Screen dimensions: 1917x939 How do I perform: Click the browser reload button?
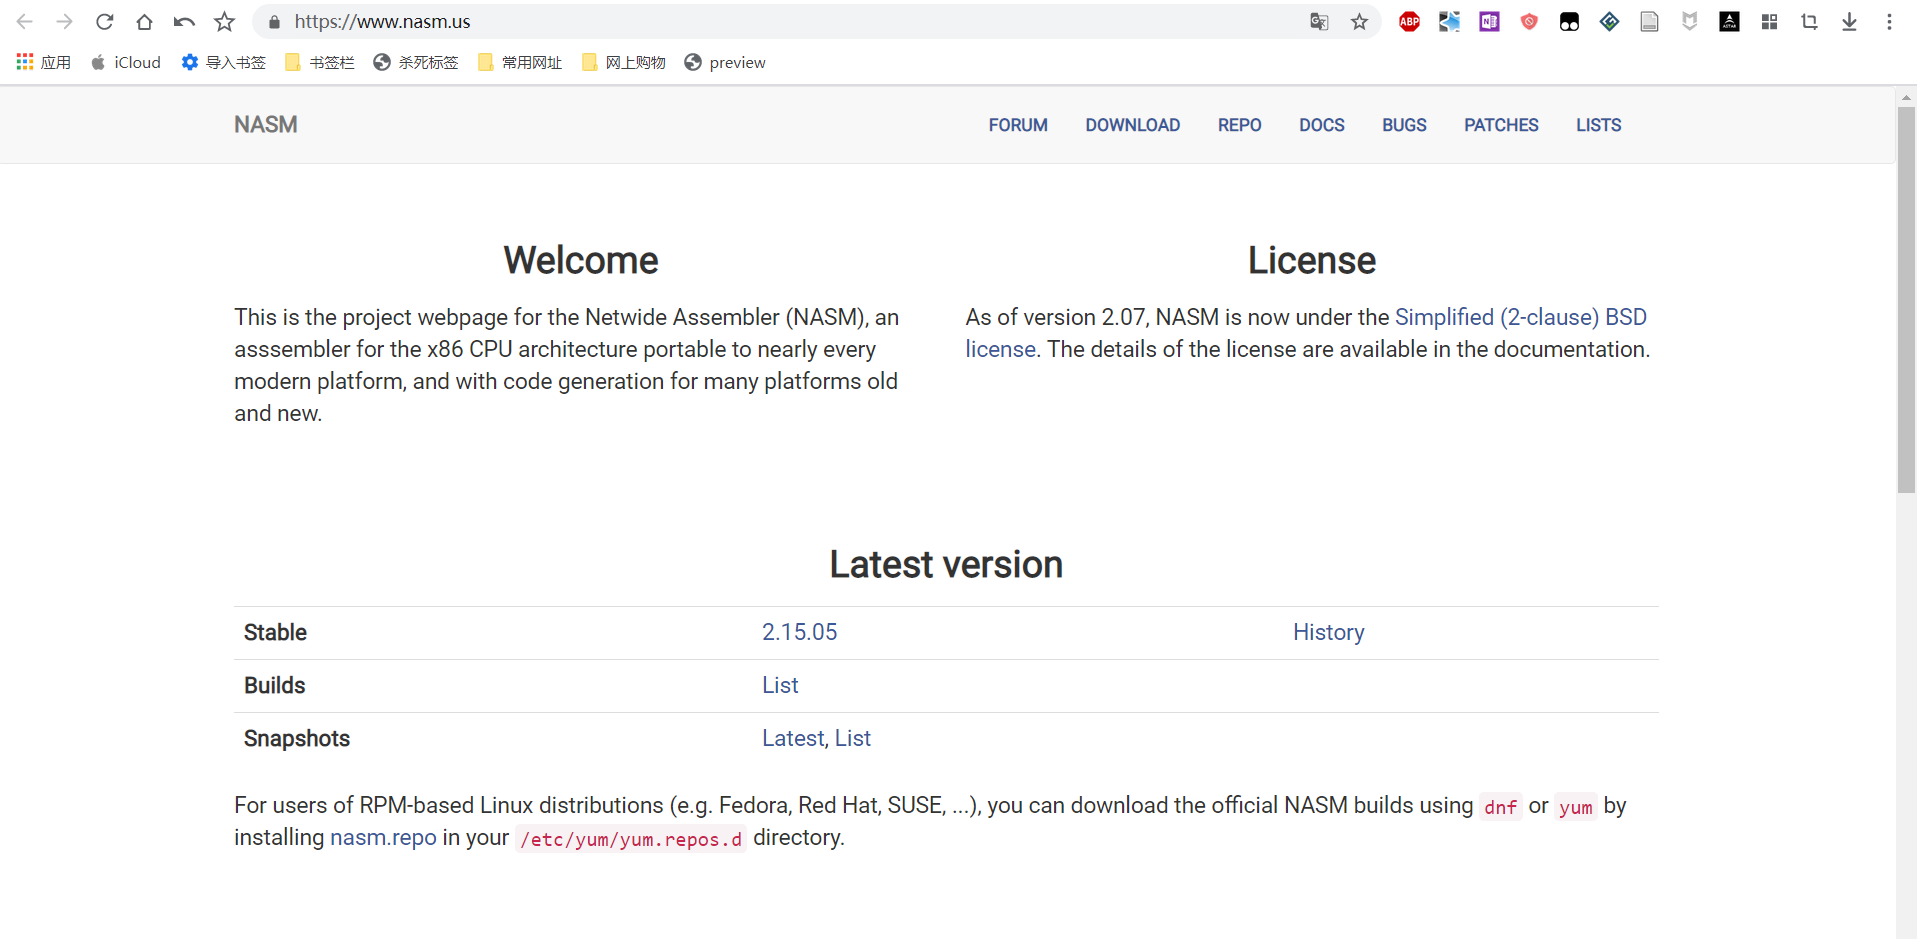tap(104, 22)
